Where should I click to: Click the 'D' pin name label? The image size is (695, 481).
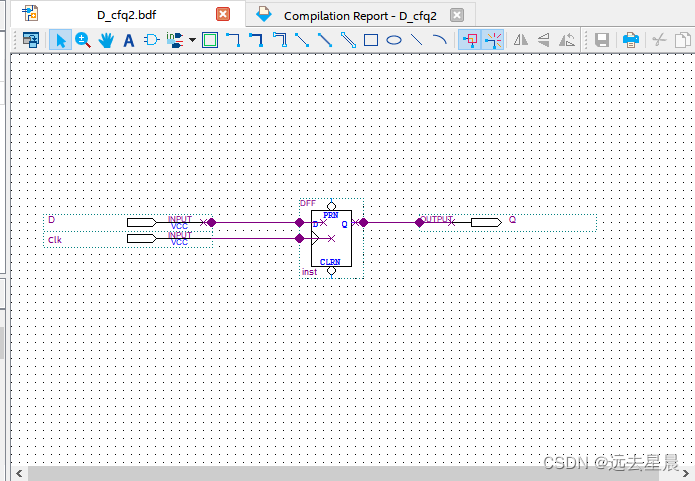pos(51,220)
